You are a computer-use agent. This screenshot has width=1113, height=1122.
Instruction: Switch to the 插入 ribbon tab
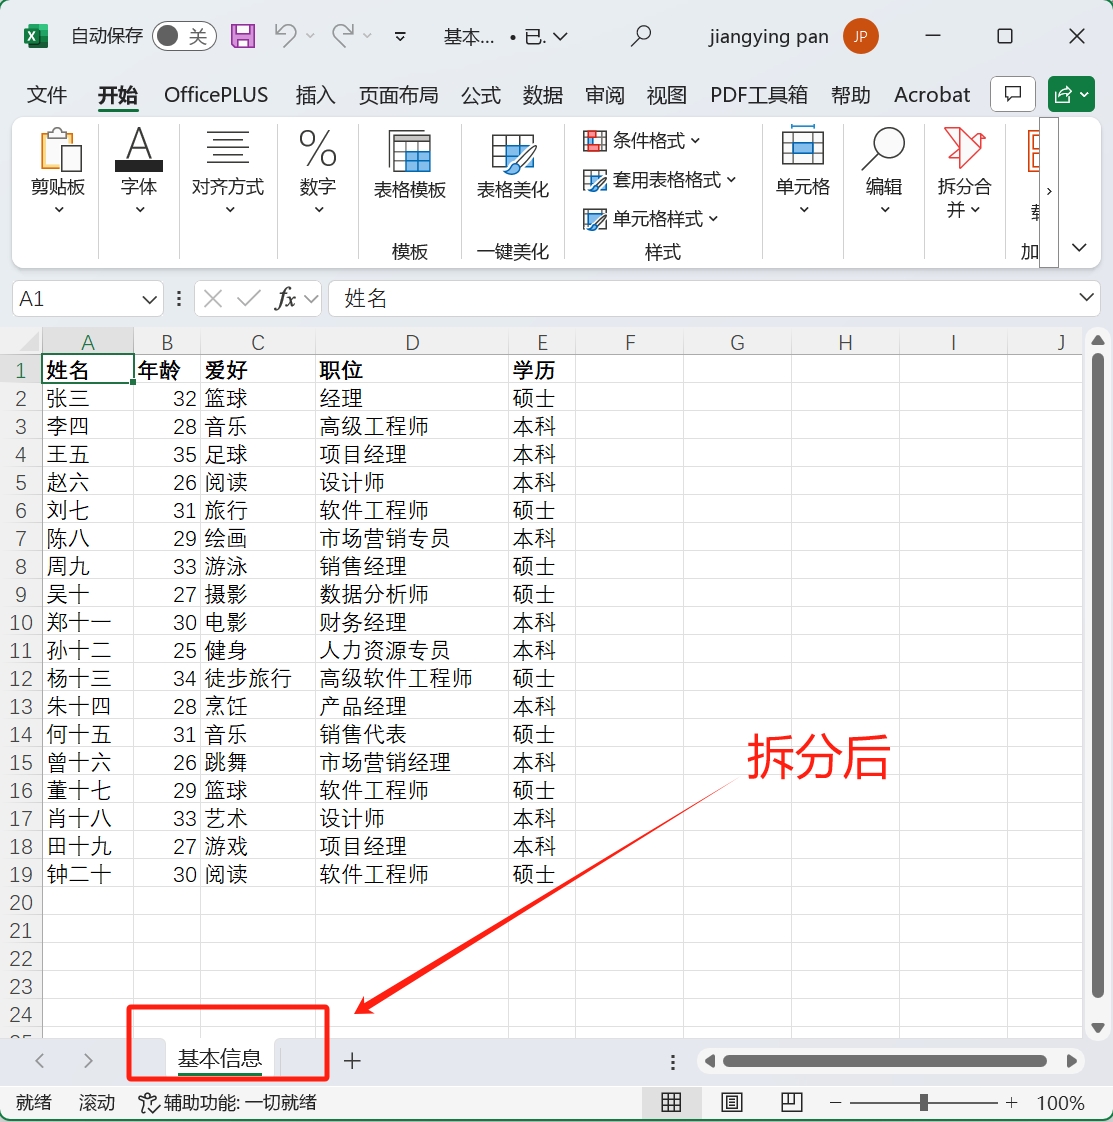click(315, 95)
